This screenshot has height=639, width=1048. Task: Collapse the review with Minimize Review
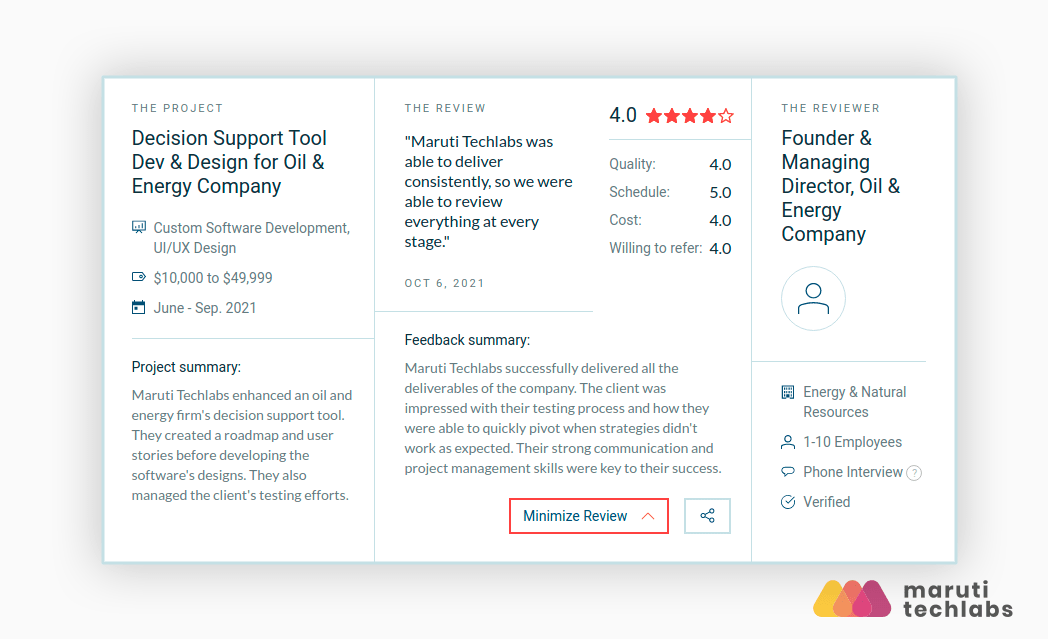[588, 516]
